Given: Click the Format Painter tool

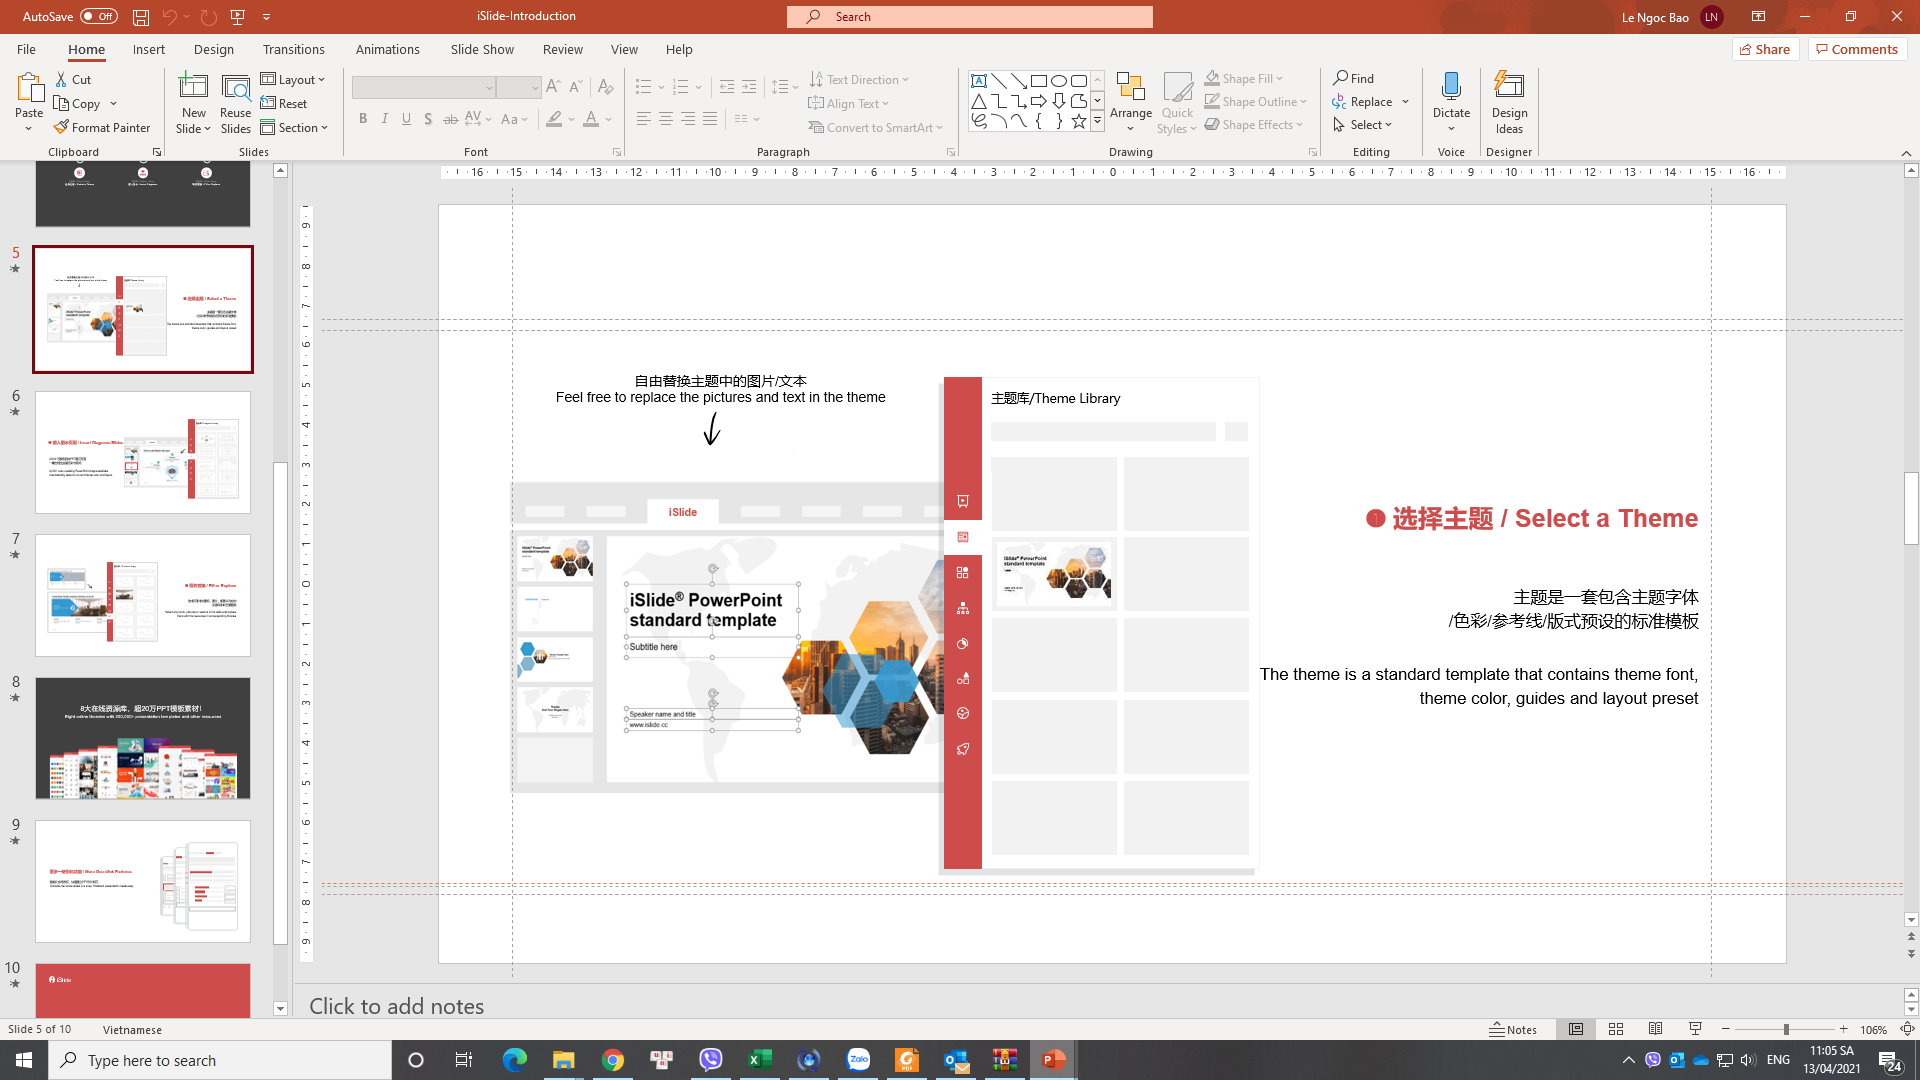Looking at the screenshot, I should [102, 128].
